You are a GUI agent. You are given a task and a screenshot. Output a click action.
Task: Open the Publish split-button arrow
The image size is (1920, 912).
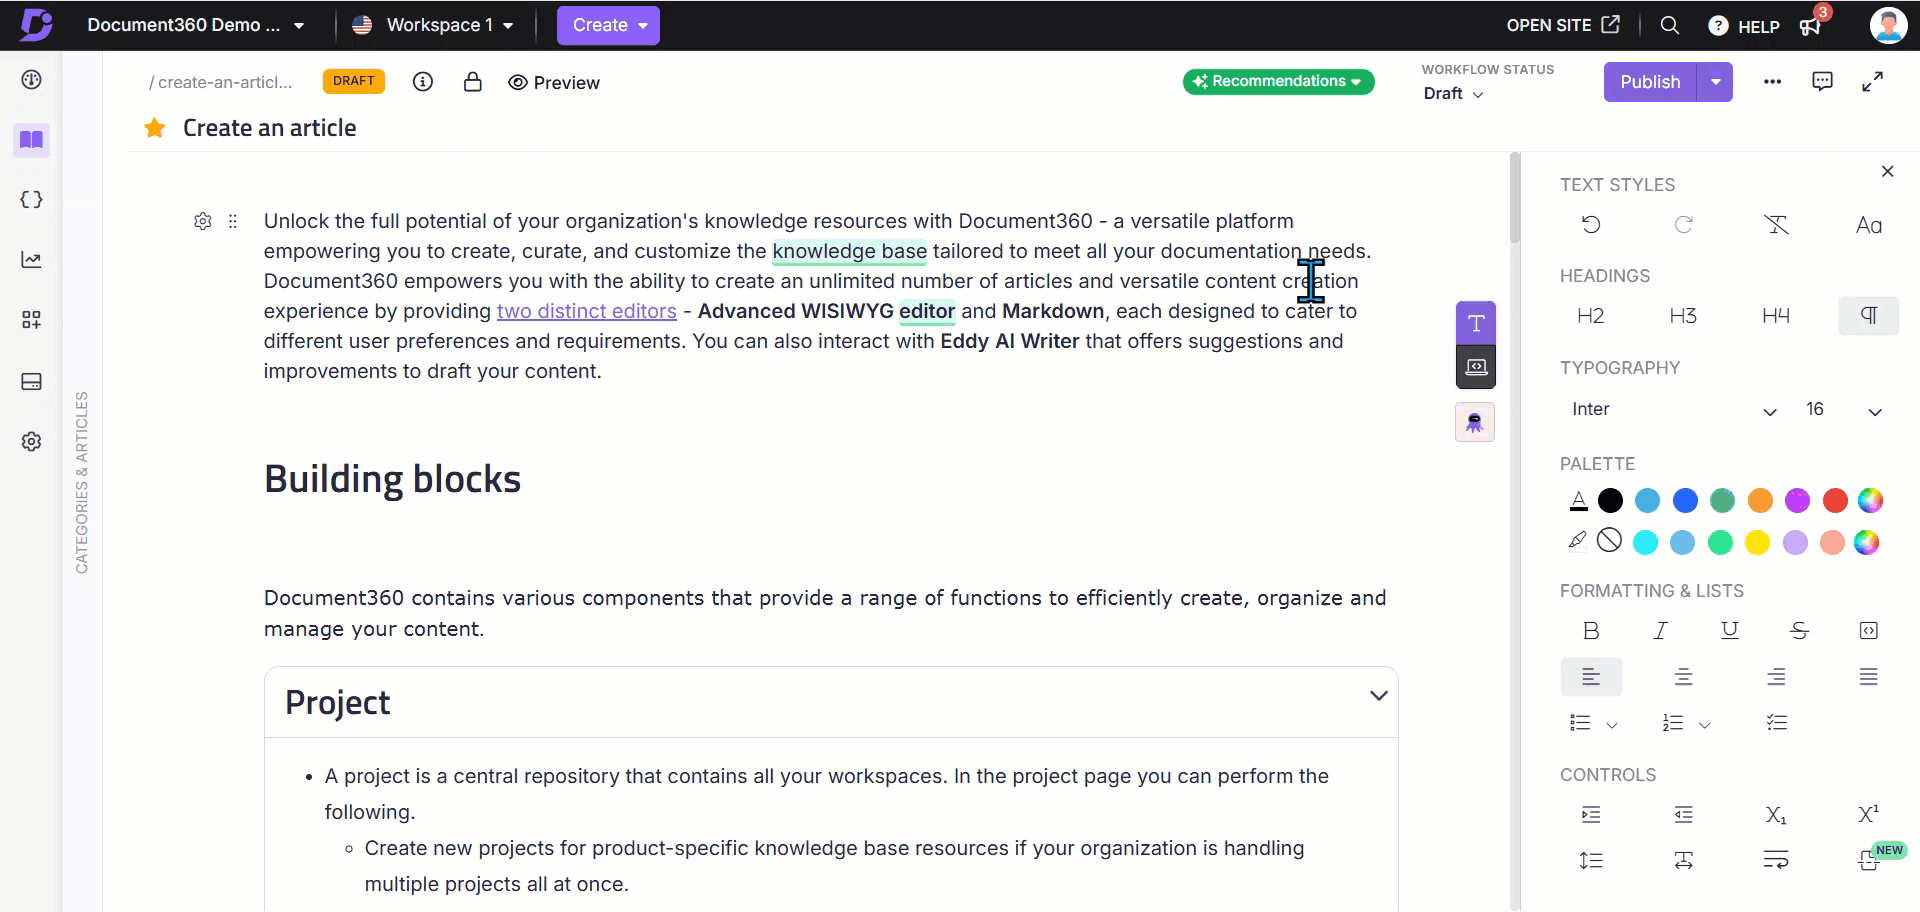point(1716,82)
